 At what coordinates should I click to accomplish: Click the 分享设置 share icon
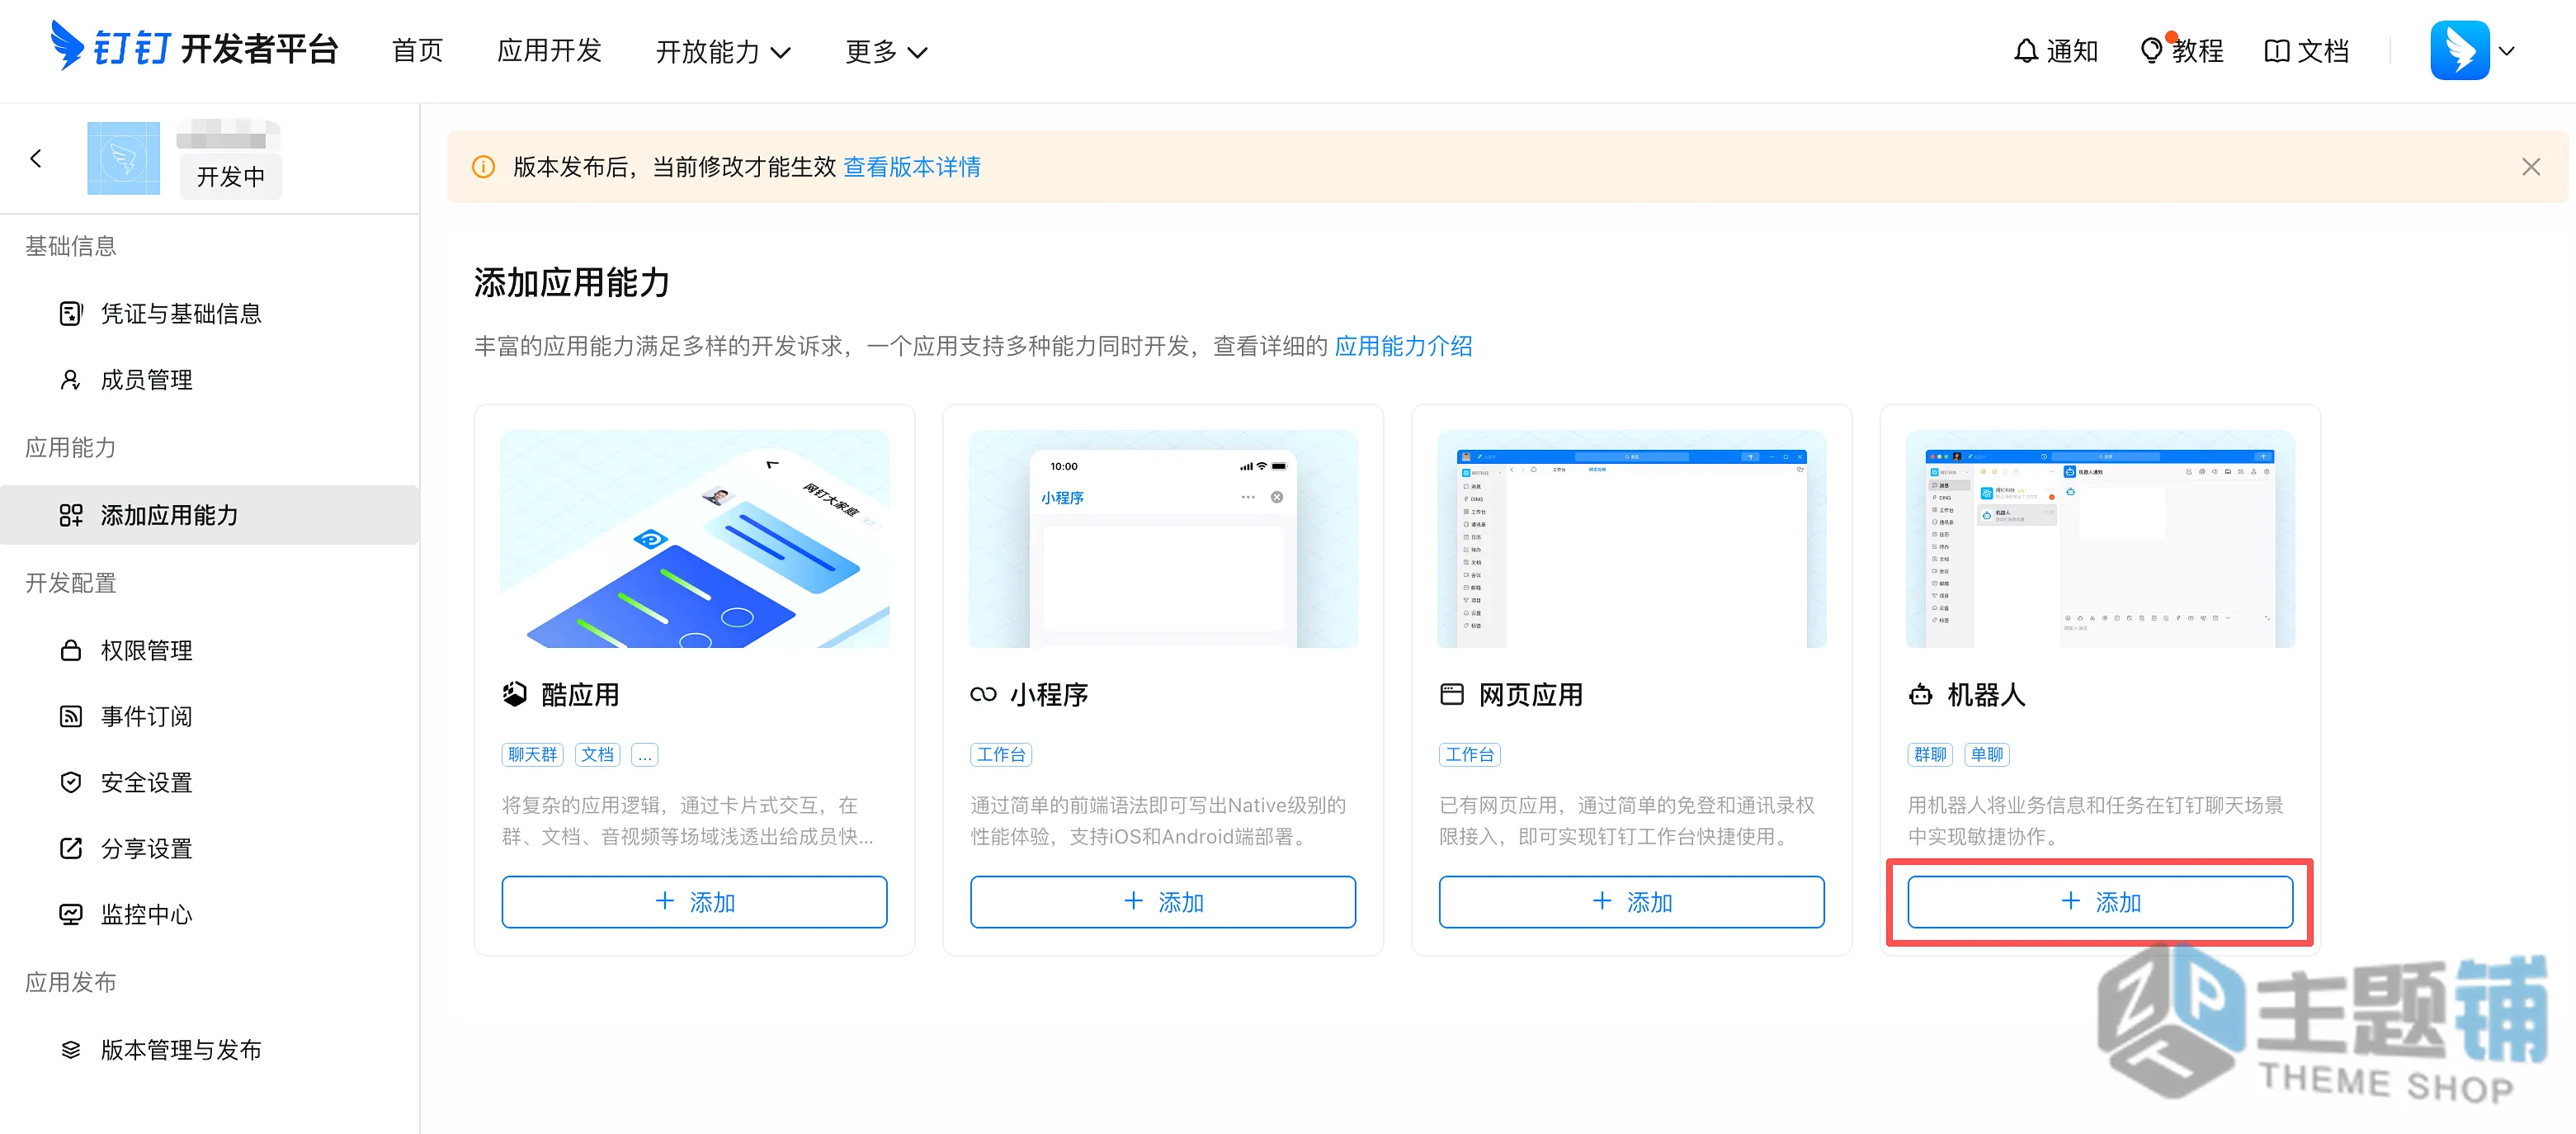click(x=71, y=848)
